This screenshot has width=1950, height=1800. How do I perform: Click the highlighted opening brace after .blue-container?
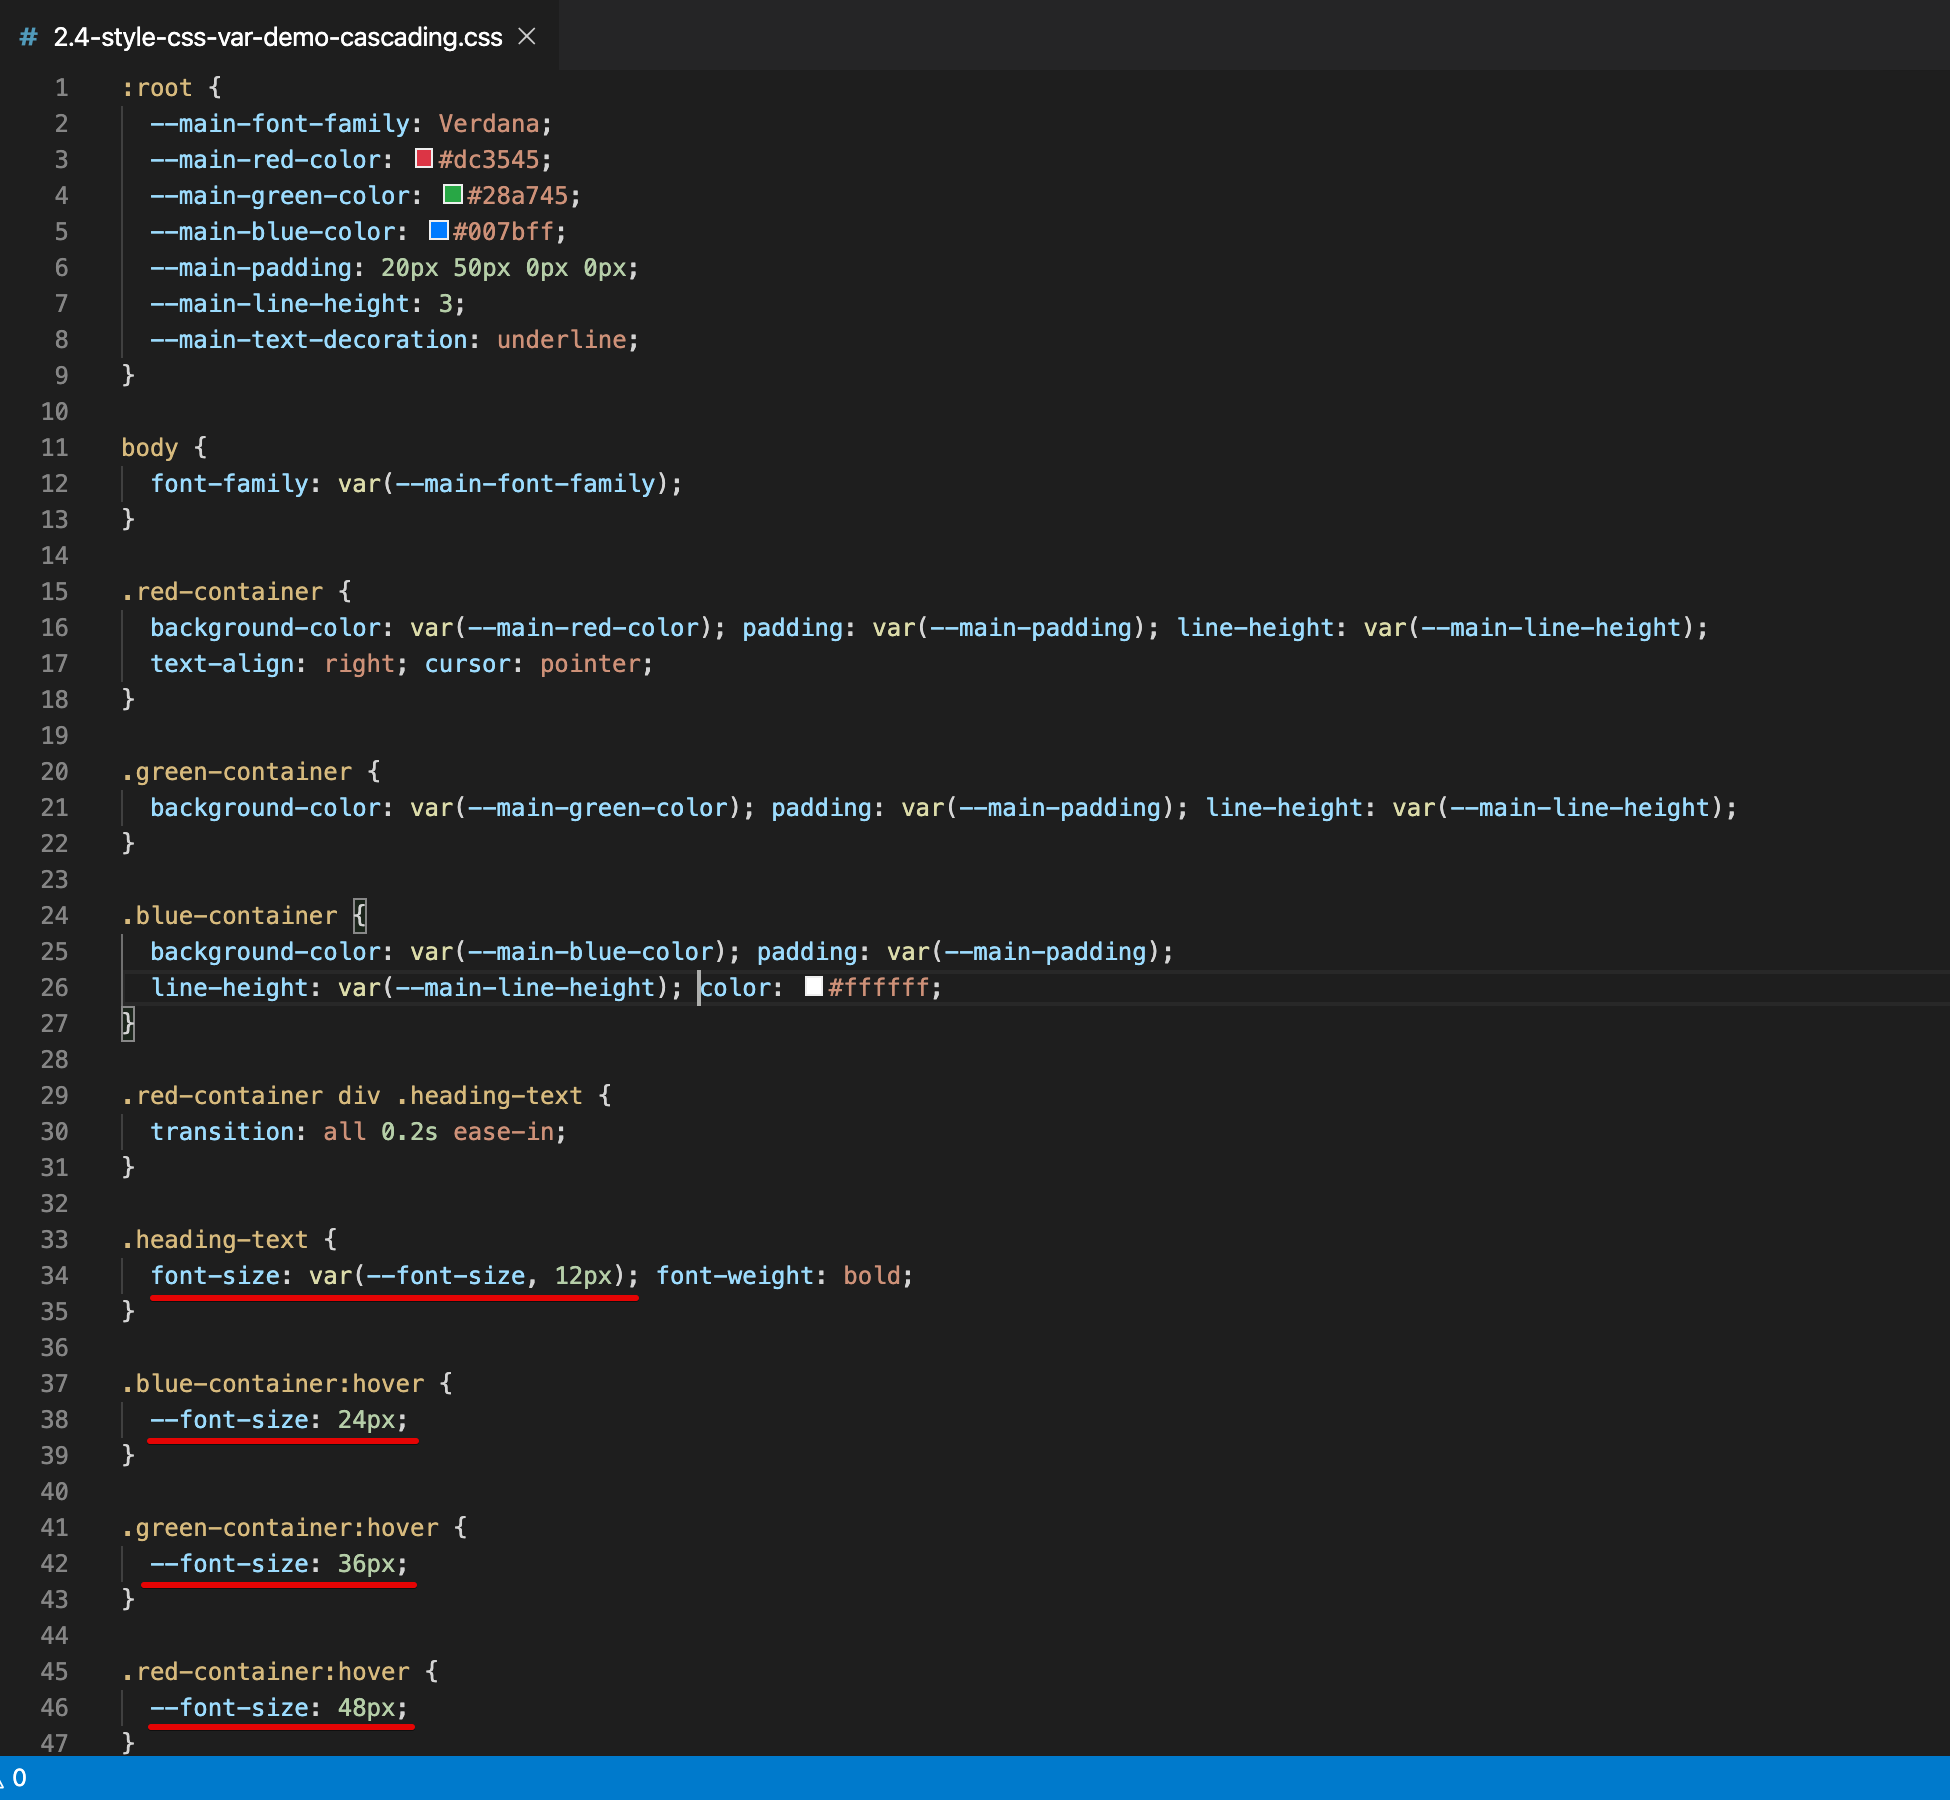coord(360,916)
